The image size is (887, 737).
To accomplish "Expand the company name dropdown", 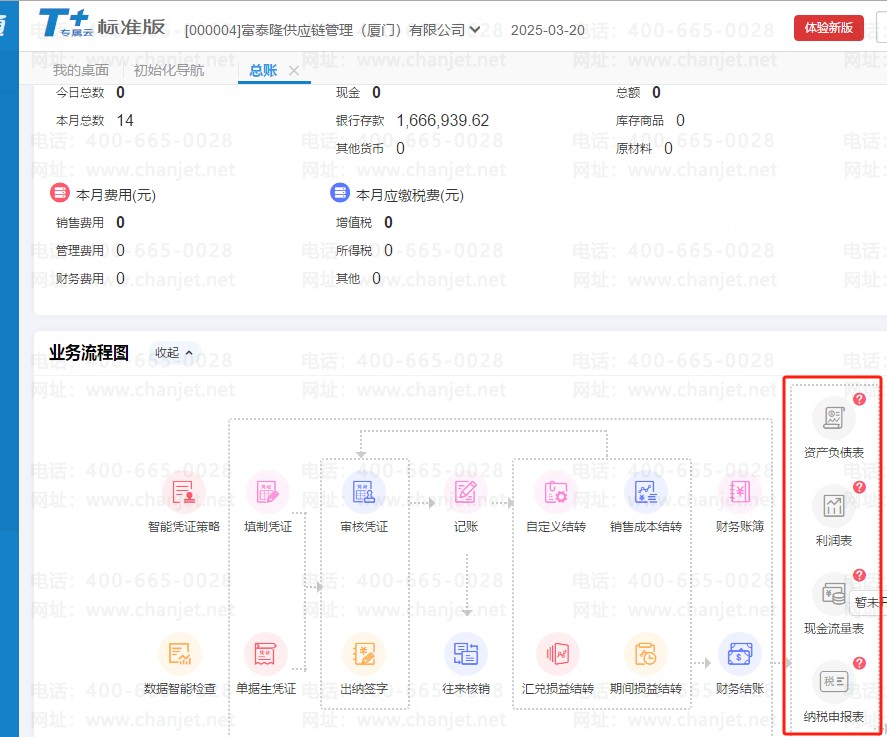I will [474, 30].
